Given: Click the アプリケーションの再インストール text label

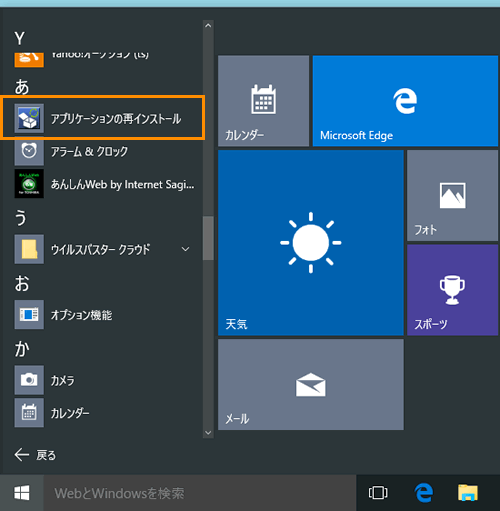Looking at the screenshot, I should click(116, 119).
